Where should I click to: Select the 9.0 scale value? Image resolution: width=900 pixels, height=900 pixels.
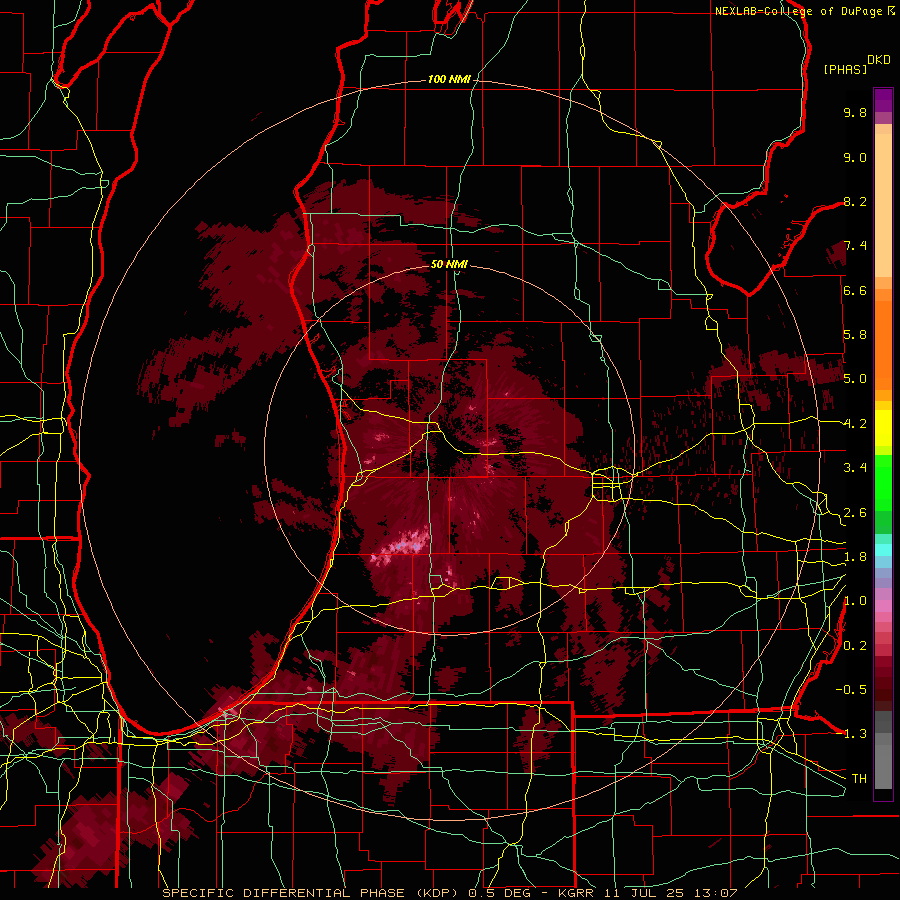[855, 157]
